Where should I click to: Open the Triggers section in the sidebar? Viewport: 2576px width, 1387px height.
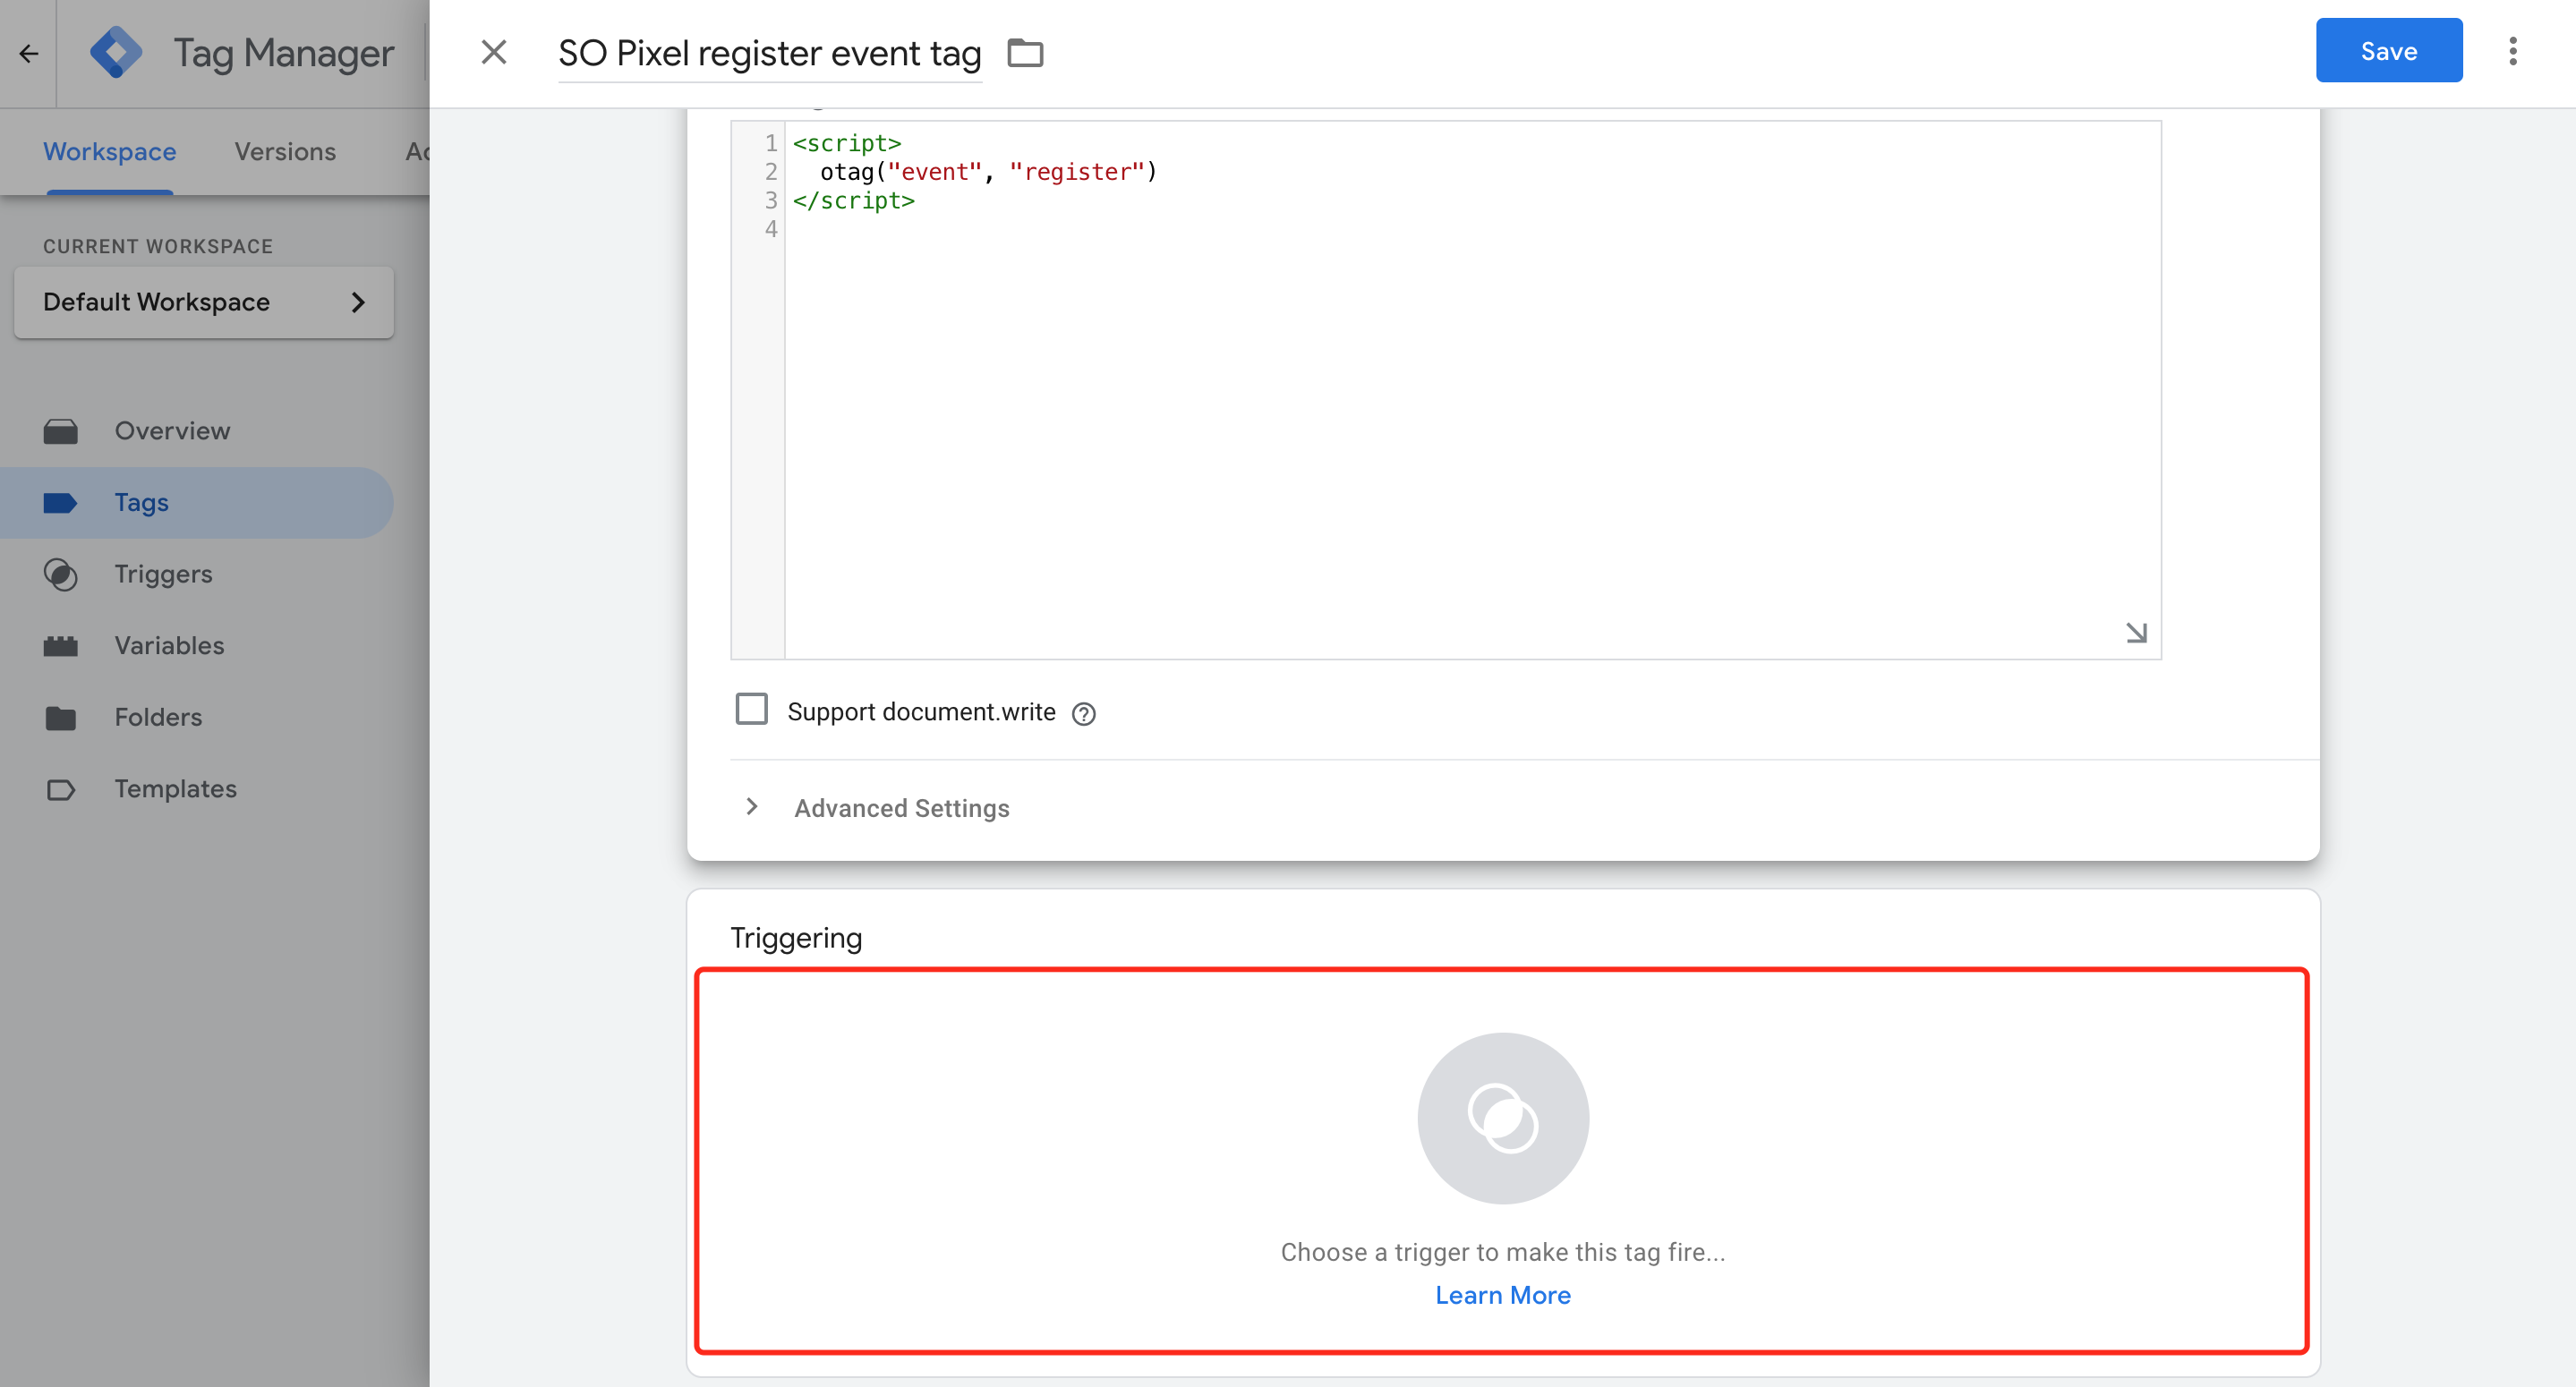pyautogui.click(x=163, y=574)
